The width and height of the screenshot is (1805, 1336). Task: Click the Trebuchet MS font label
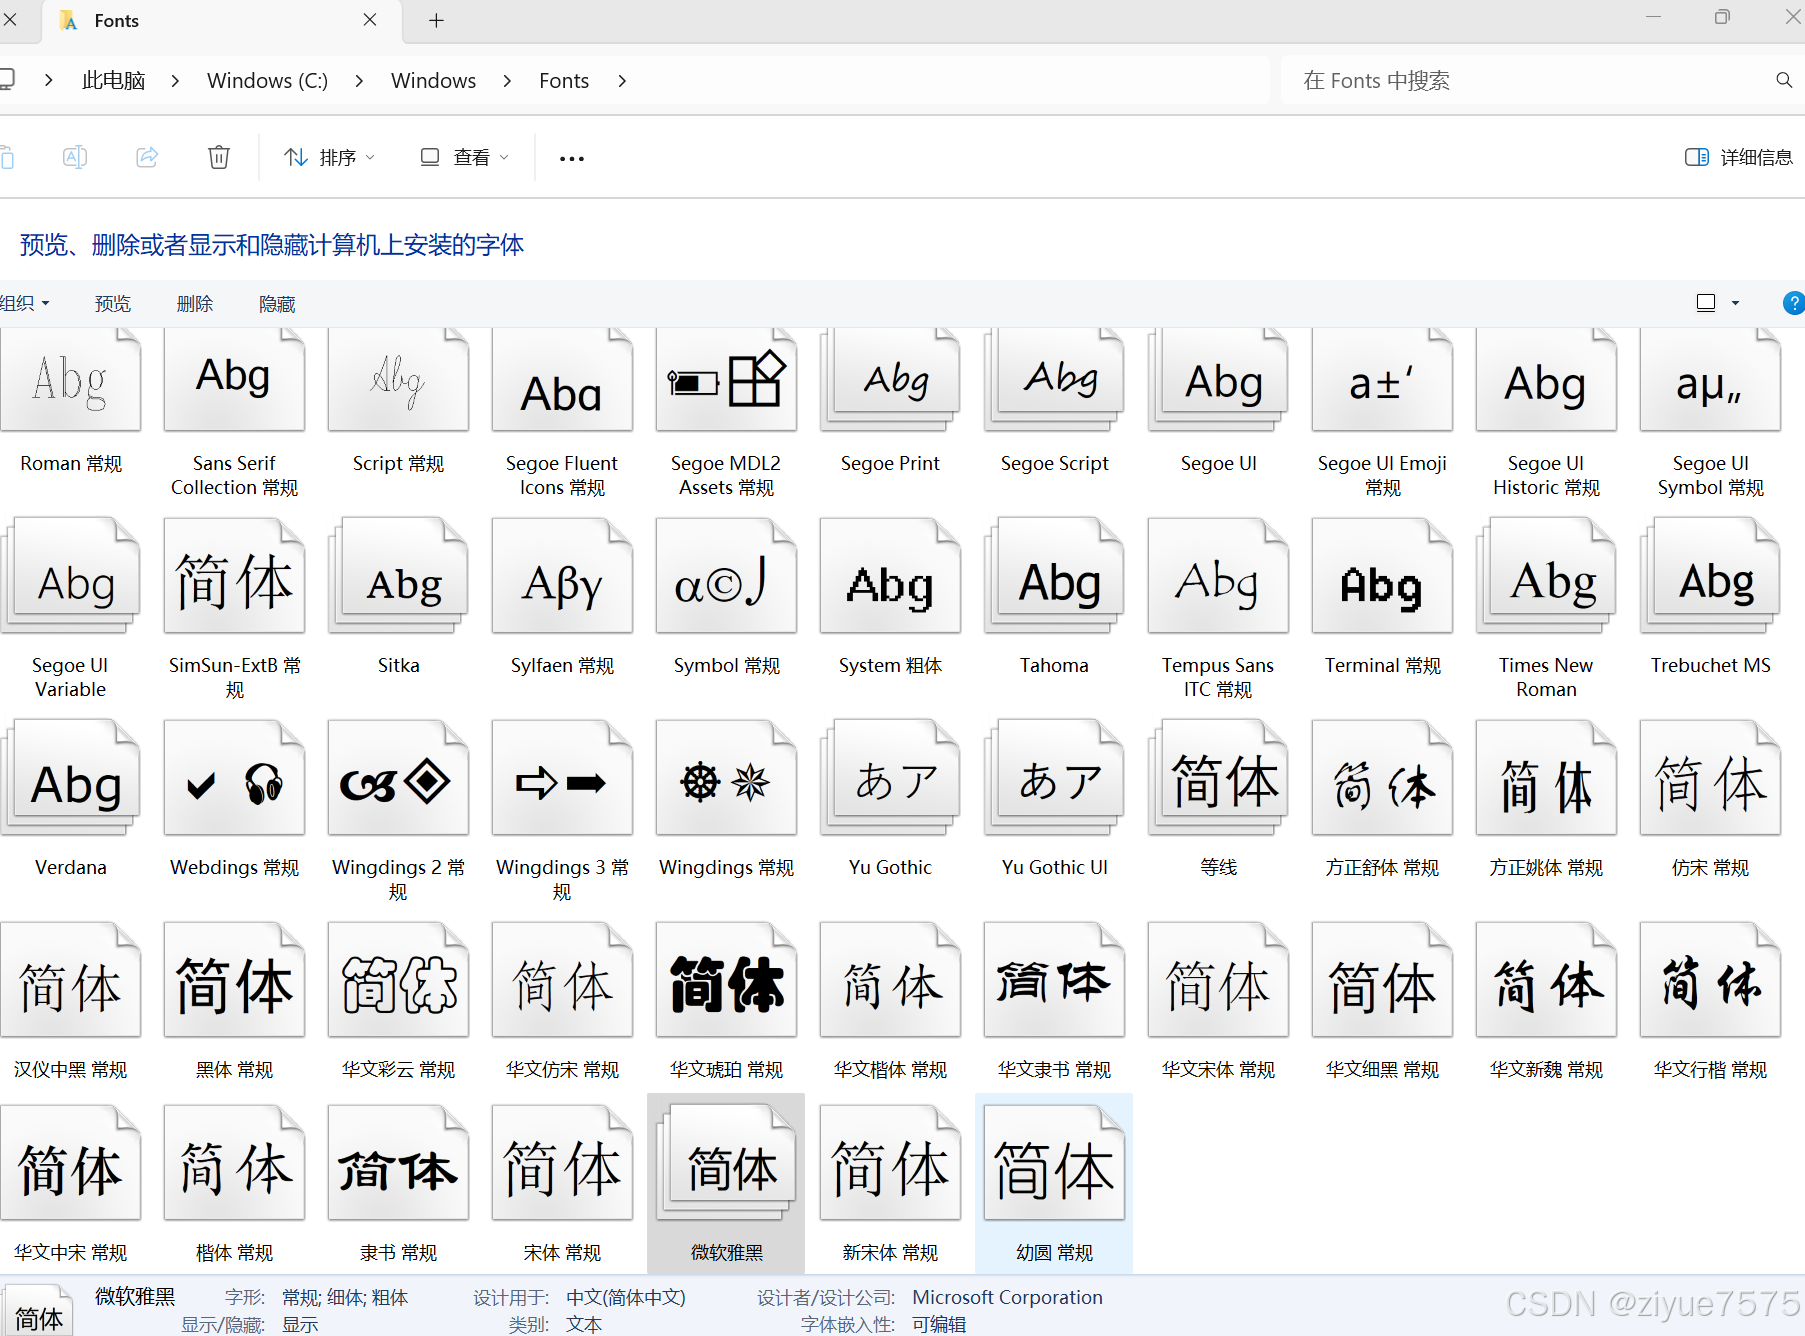(x=1710, y=666)
